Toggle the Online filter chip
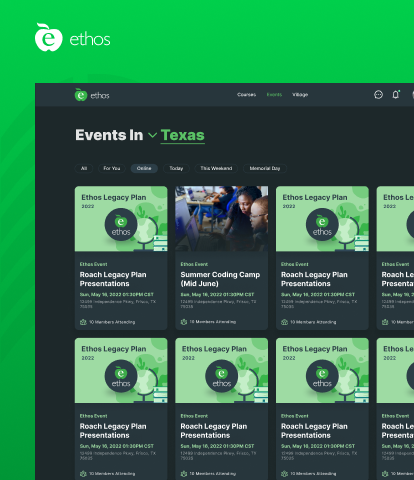The height and width of the screenshot is (480, 414). pyautogui.click(x=144, y=168)
